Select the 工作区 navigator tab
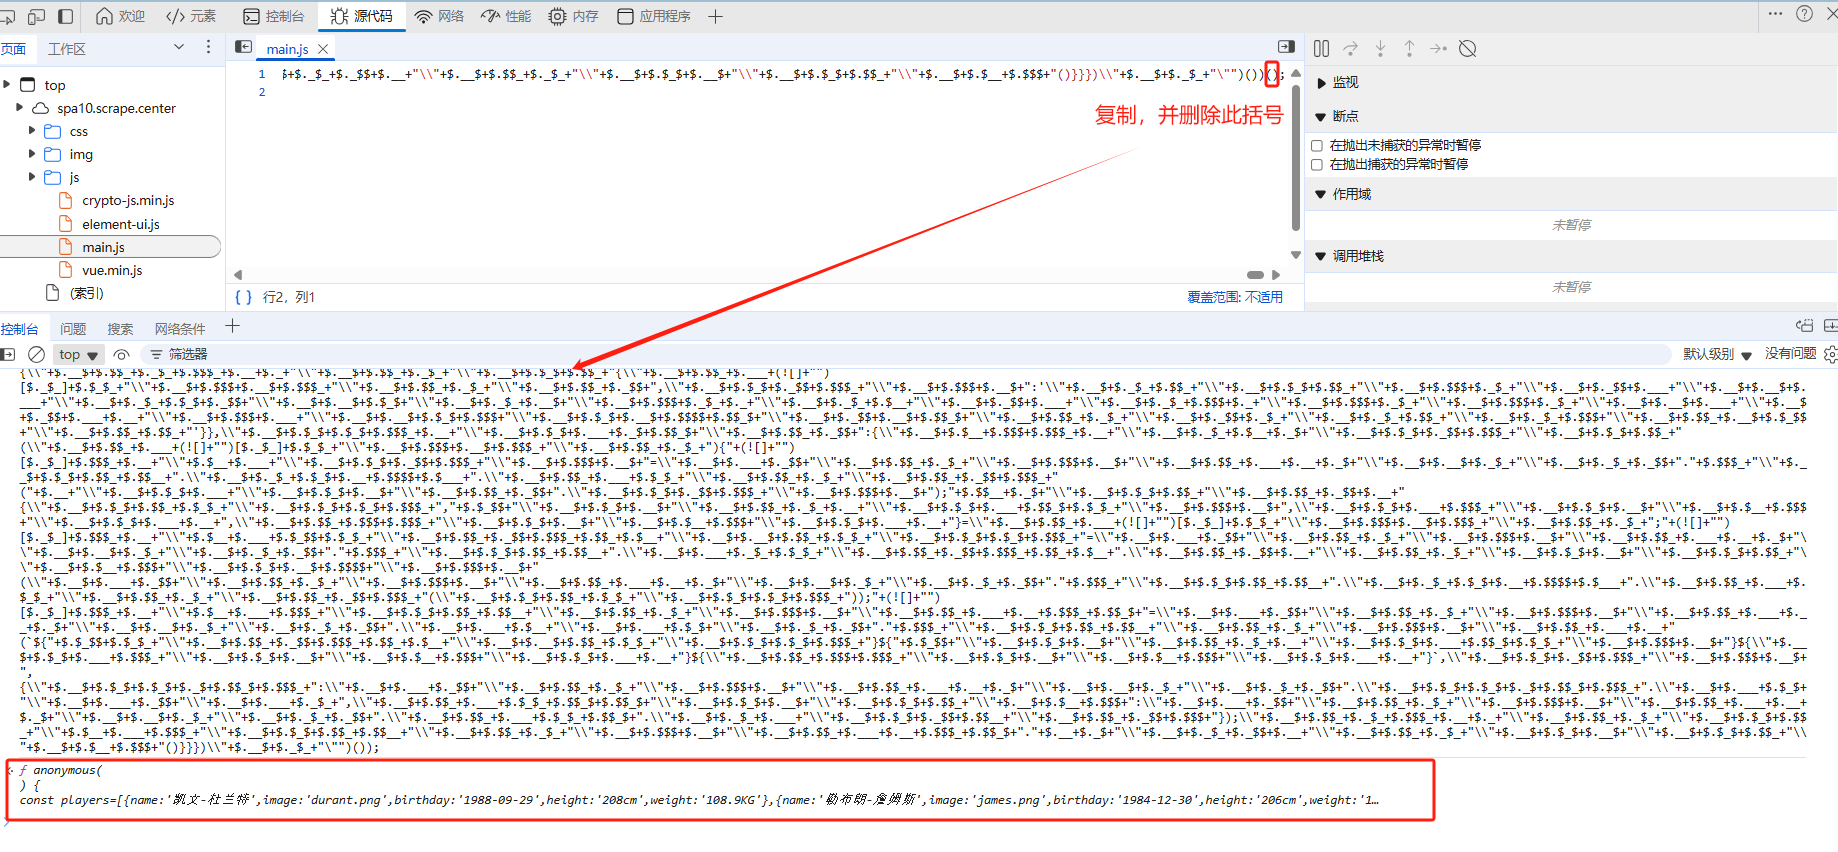 (x=67, y=49)
